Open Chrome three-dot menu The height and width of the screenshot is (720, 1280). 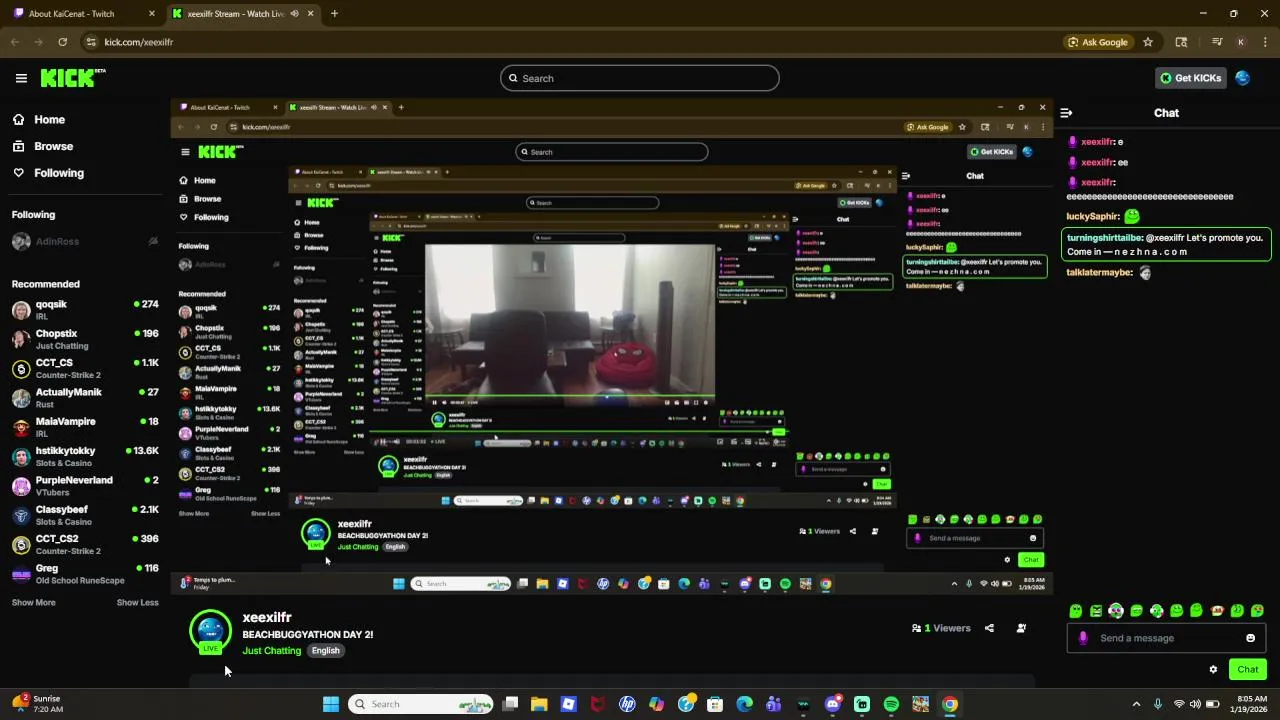(x=1264, y=42)
